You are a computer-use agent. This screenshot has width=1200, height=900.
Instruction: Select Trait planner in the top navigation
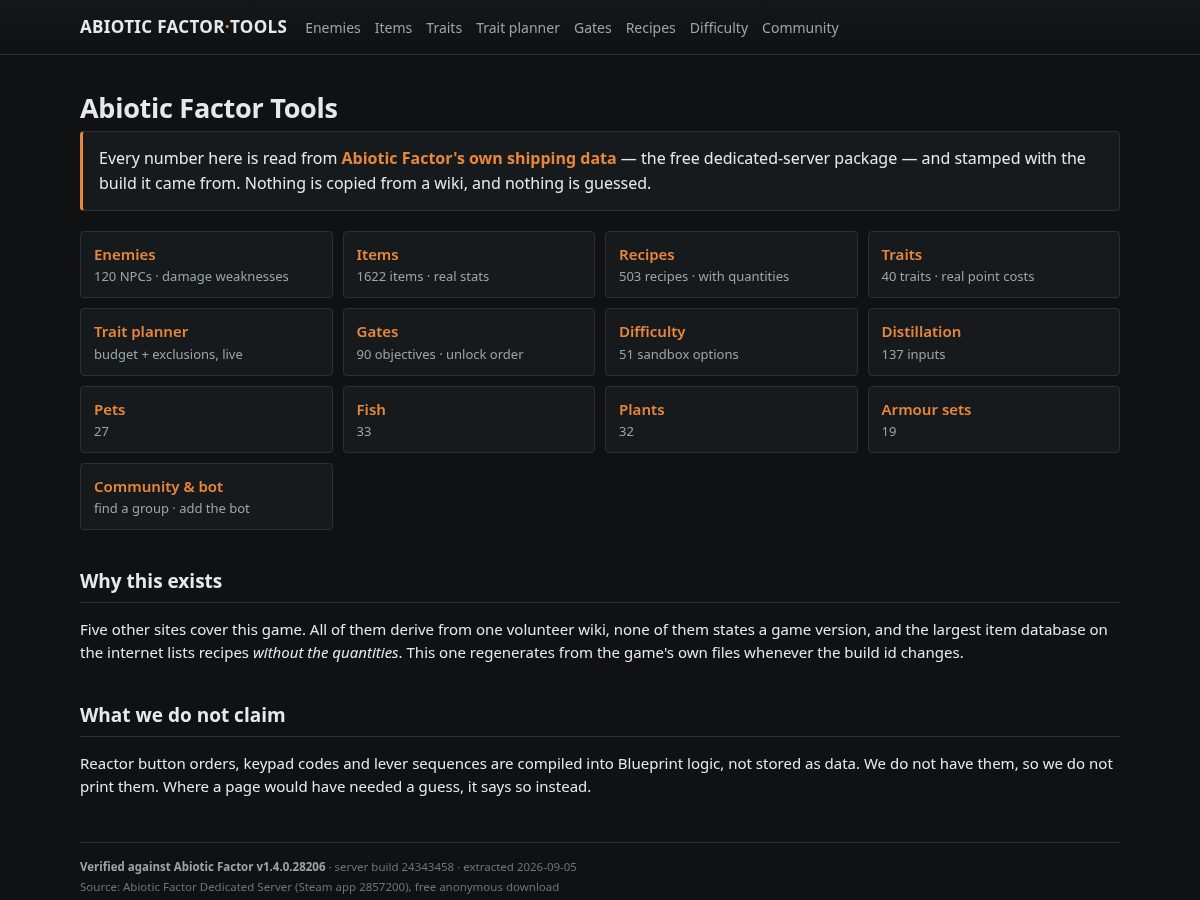[518, 28]
